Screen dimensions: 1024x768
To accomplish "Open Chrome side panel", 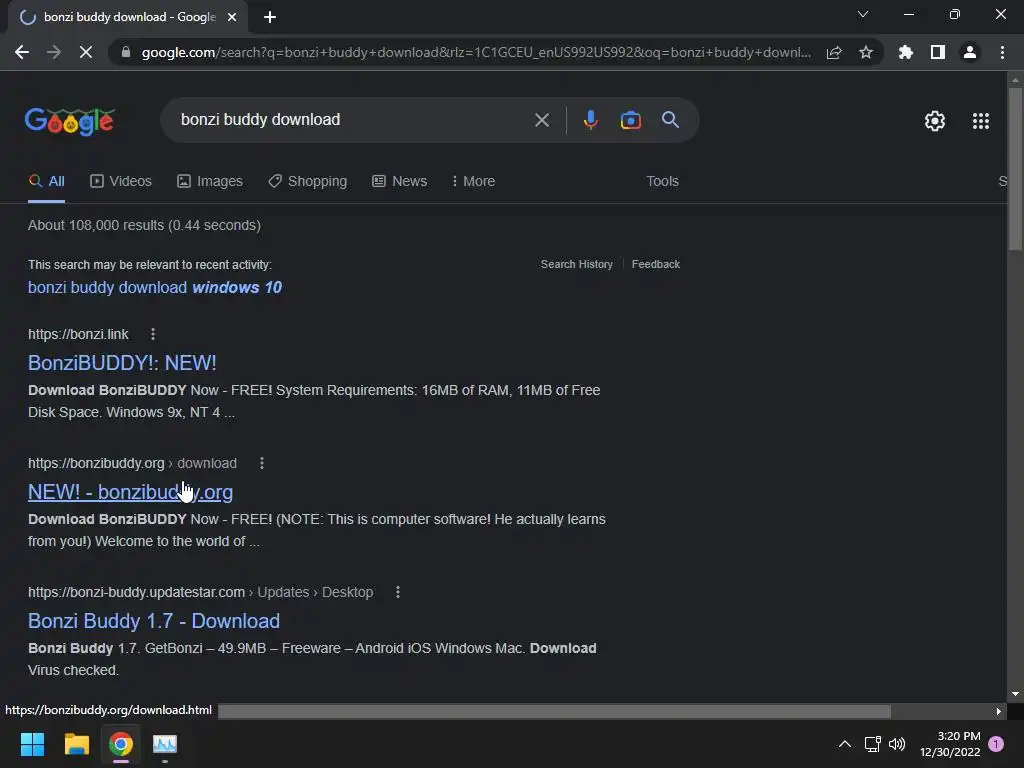I will coord(938,52).
